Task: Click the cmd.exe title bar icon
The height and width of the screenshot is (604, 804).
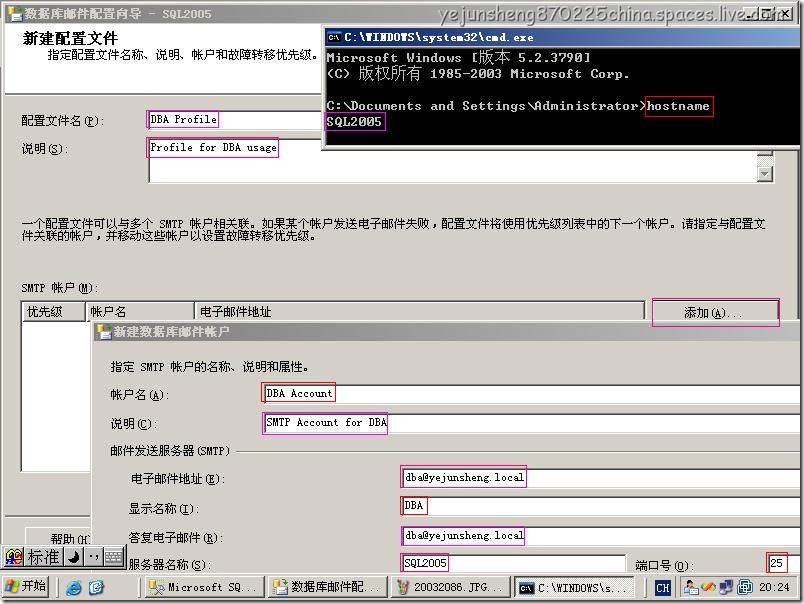Action: point(334,37)
